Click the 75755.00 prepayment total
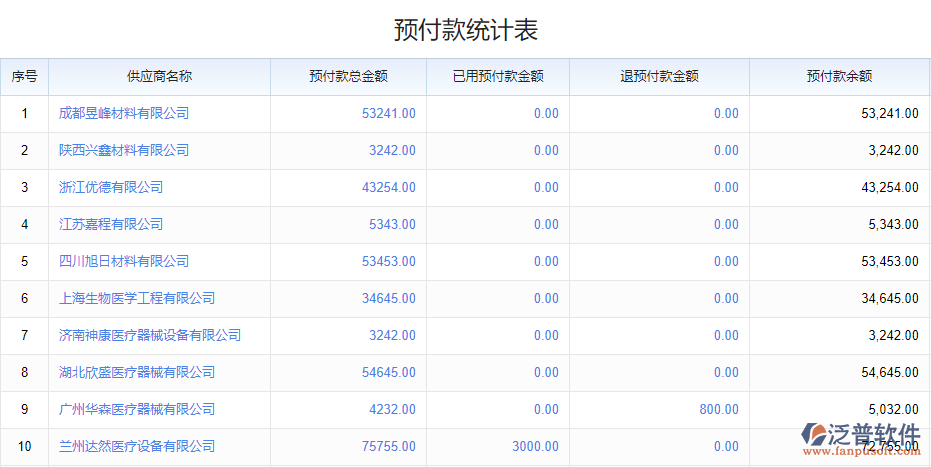This screenshot has height=467, width=931. (x=389, y=446)
